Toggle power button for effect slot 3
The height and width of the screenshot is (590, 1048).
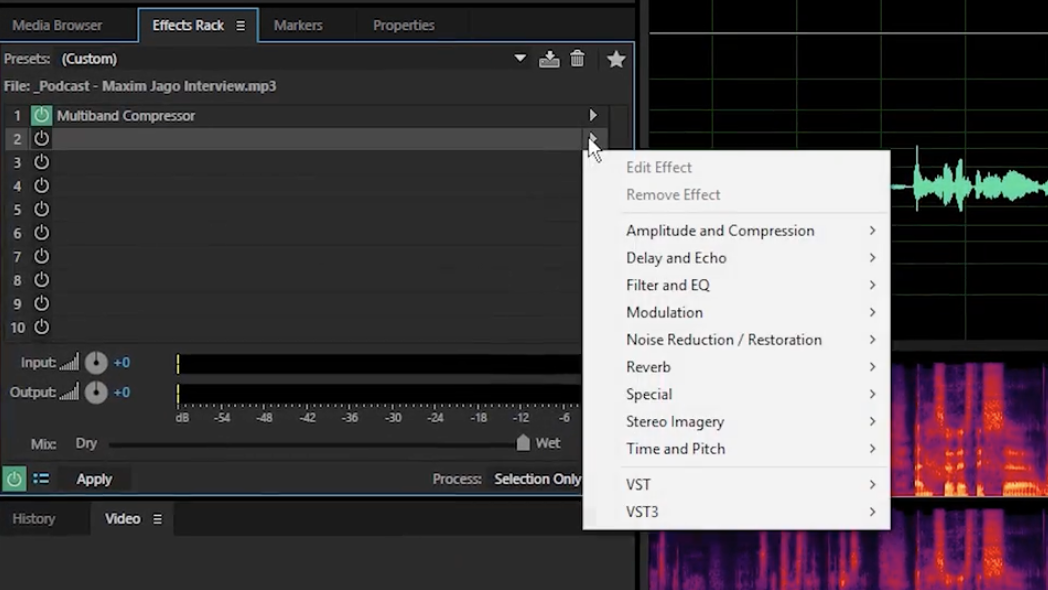pyautogui.click(x=41, y=162)
